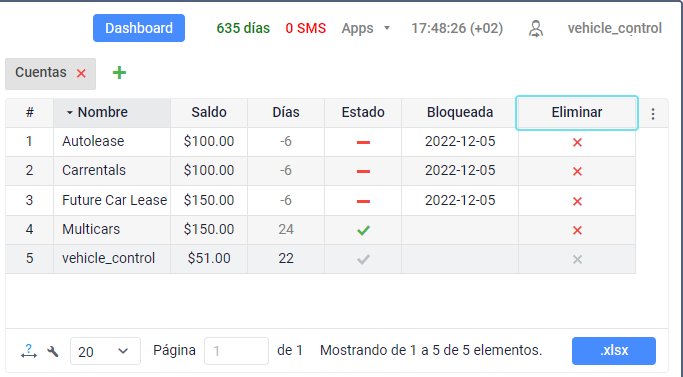
Task: Close the Cuentas tab
Action: pyautogui.click(x=81, y=73)
